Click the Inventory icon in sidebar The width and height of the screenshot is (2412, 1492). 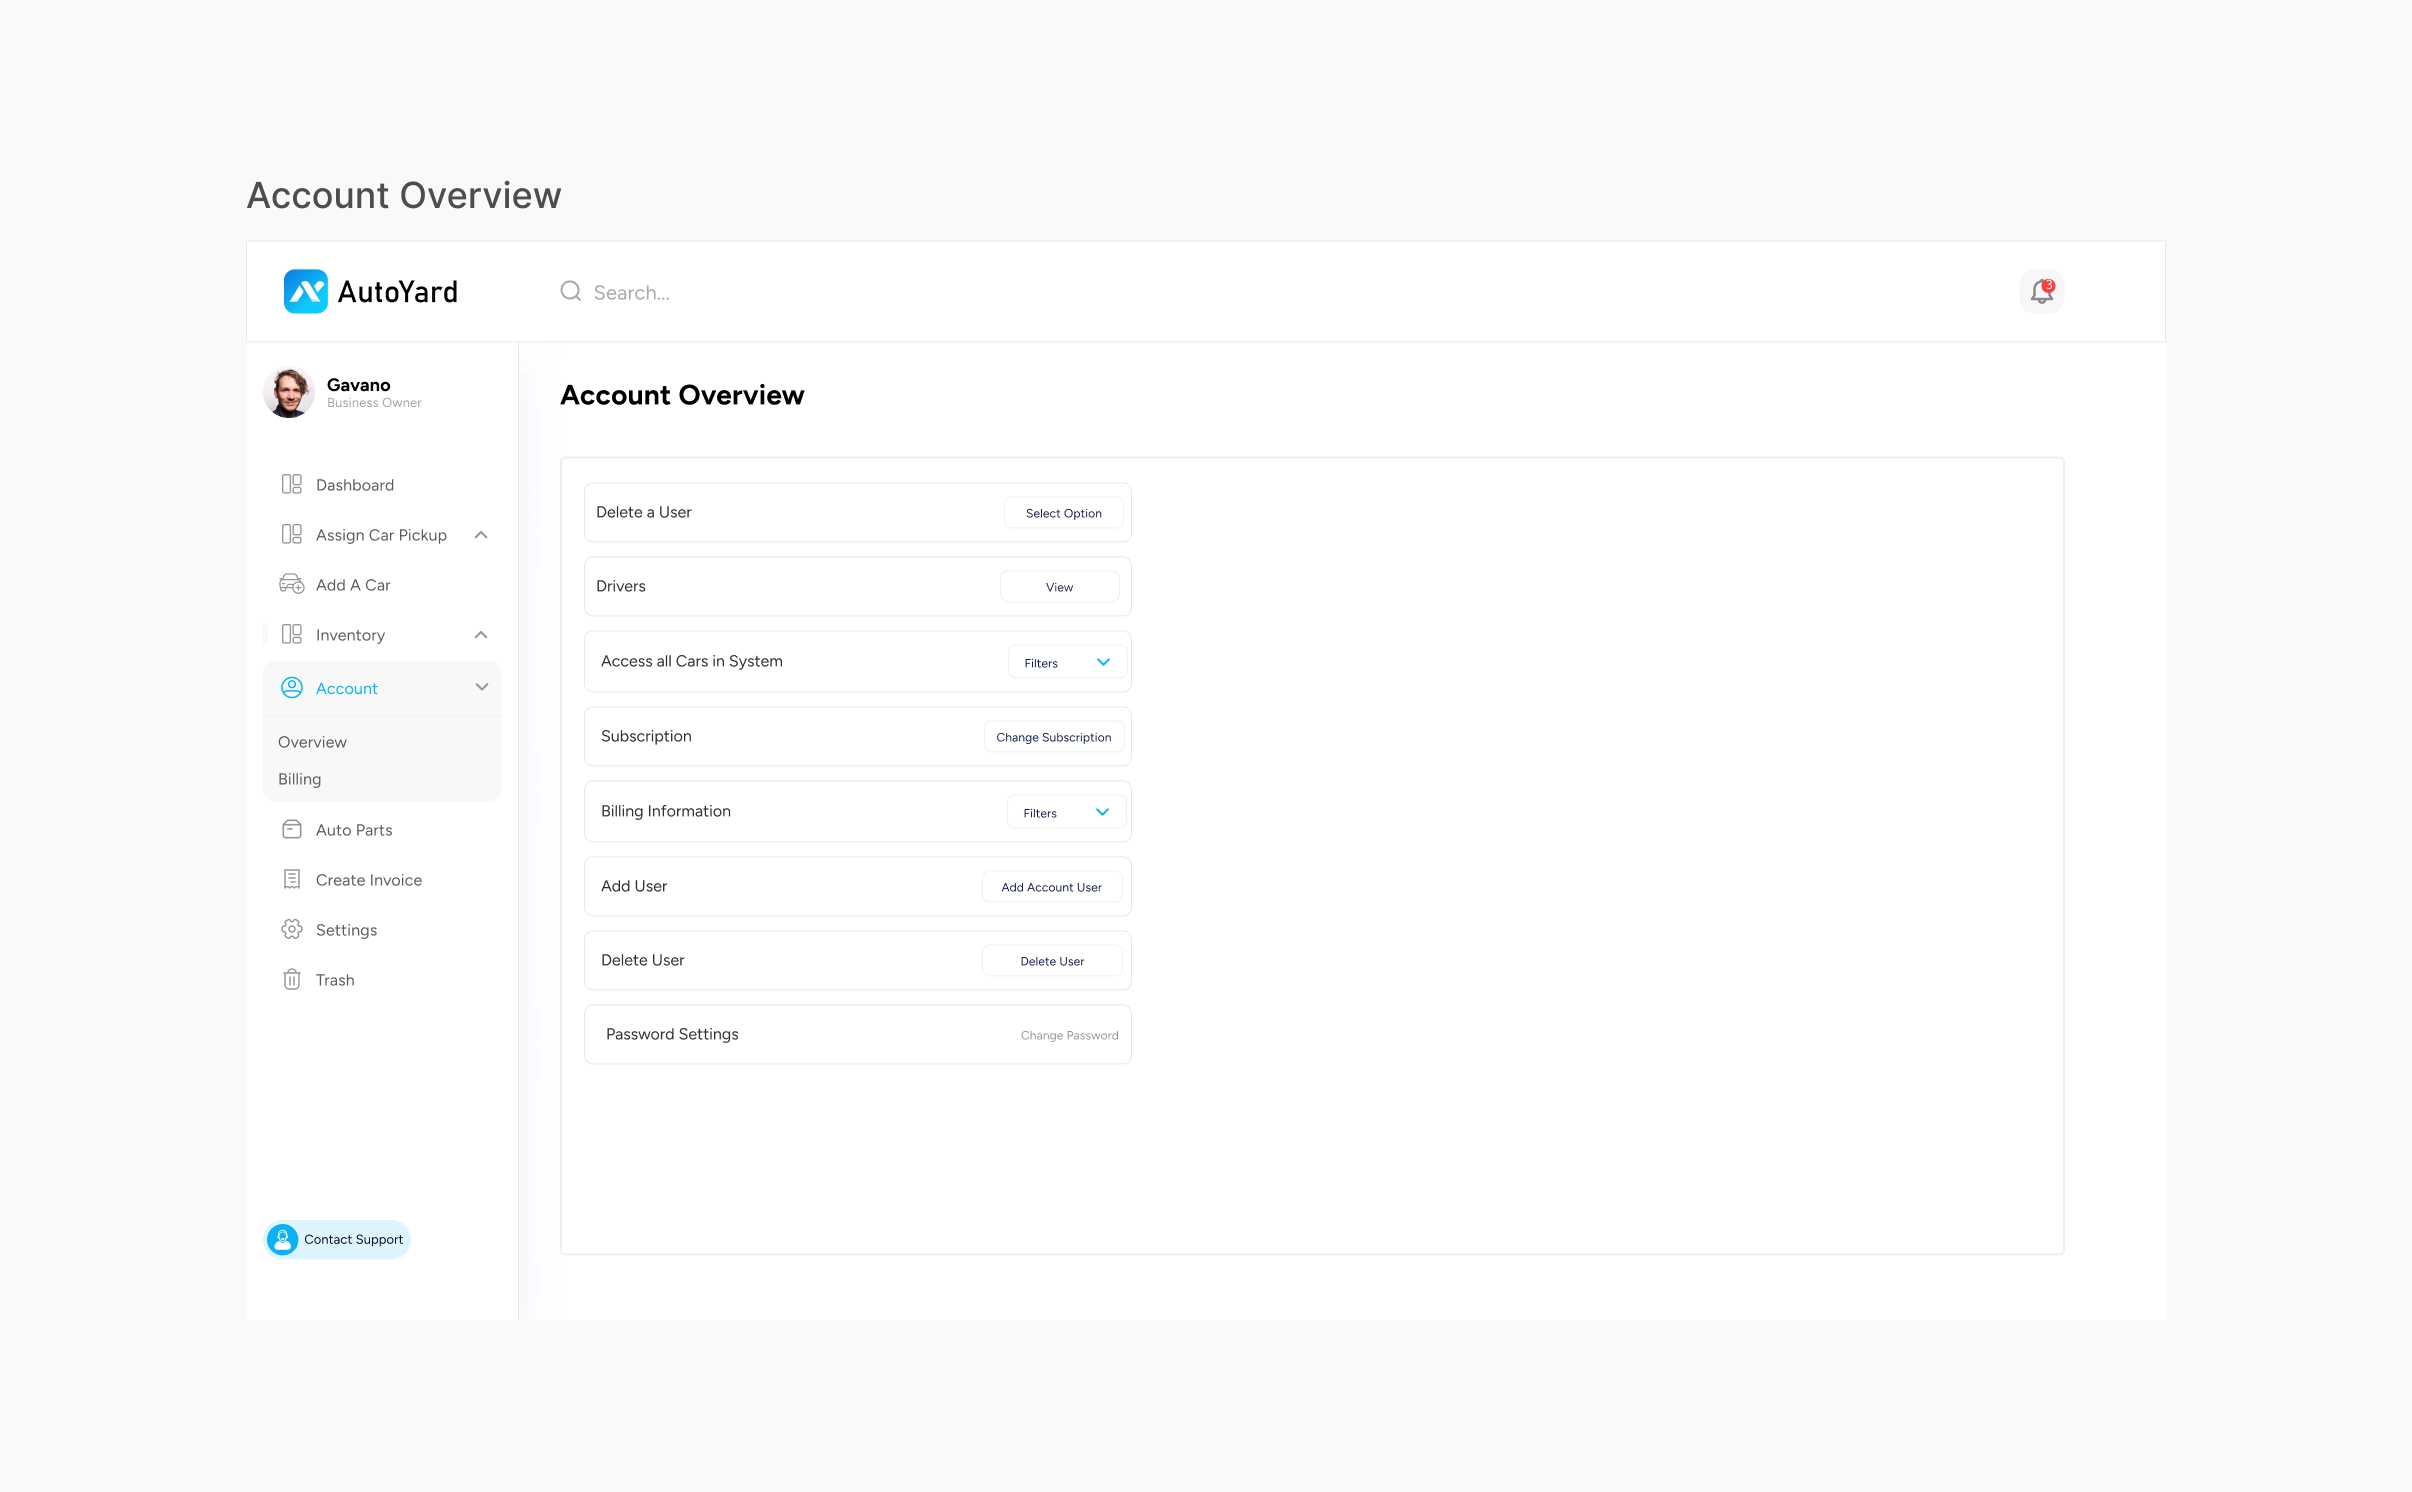[x=291, y=634]
